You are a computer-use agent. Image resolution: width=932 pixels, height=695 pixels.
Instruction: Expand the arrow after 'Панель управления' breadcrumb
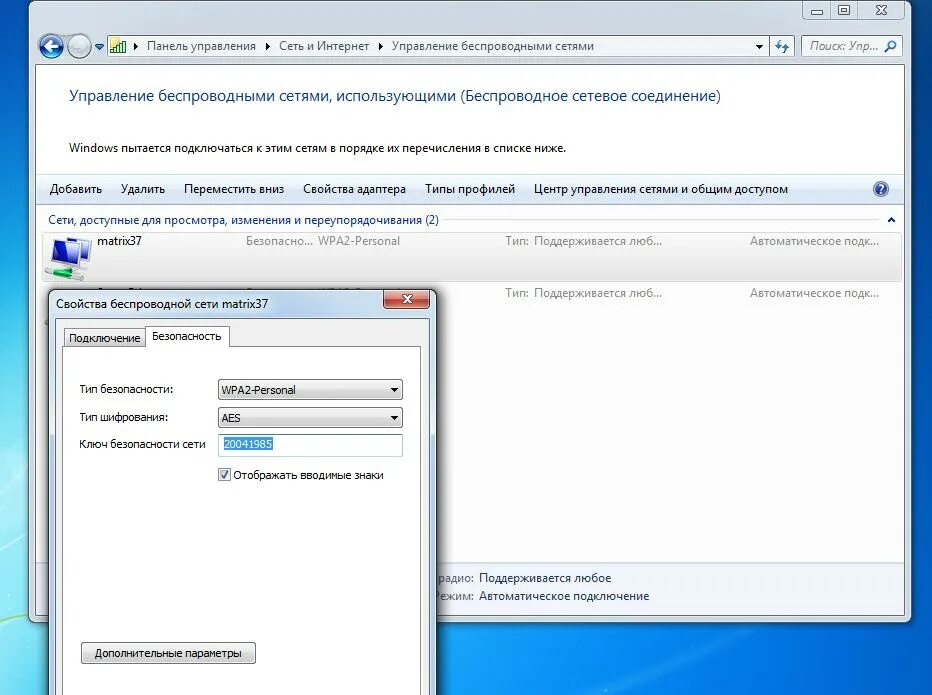(267, 46)
